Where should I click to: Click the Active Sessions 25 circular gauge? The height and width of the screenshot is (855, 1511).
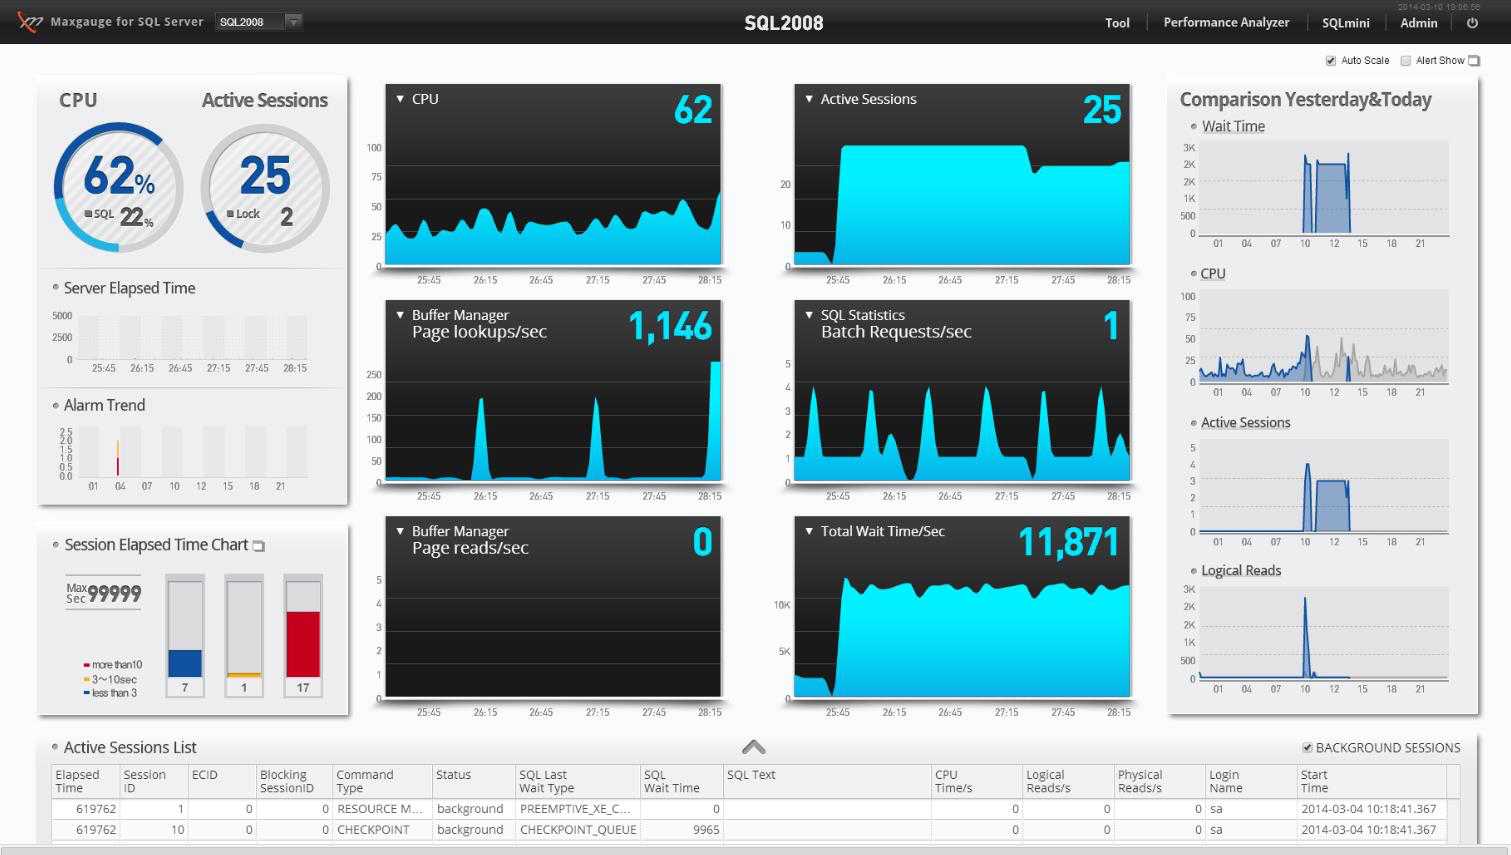click(x=265, y=187)
